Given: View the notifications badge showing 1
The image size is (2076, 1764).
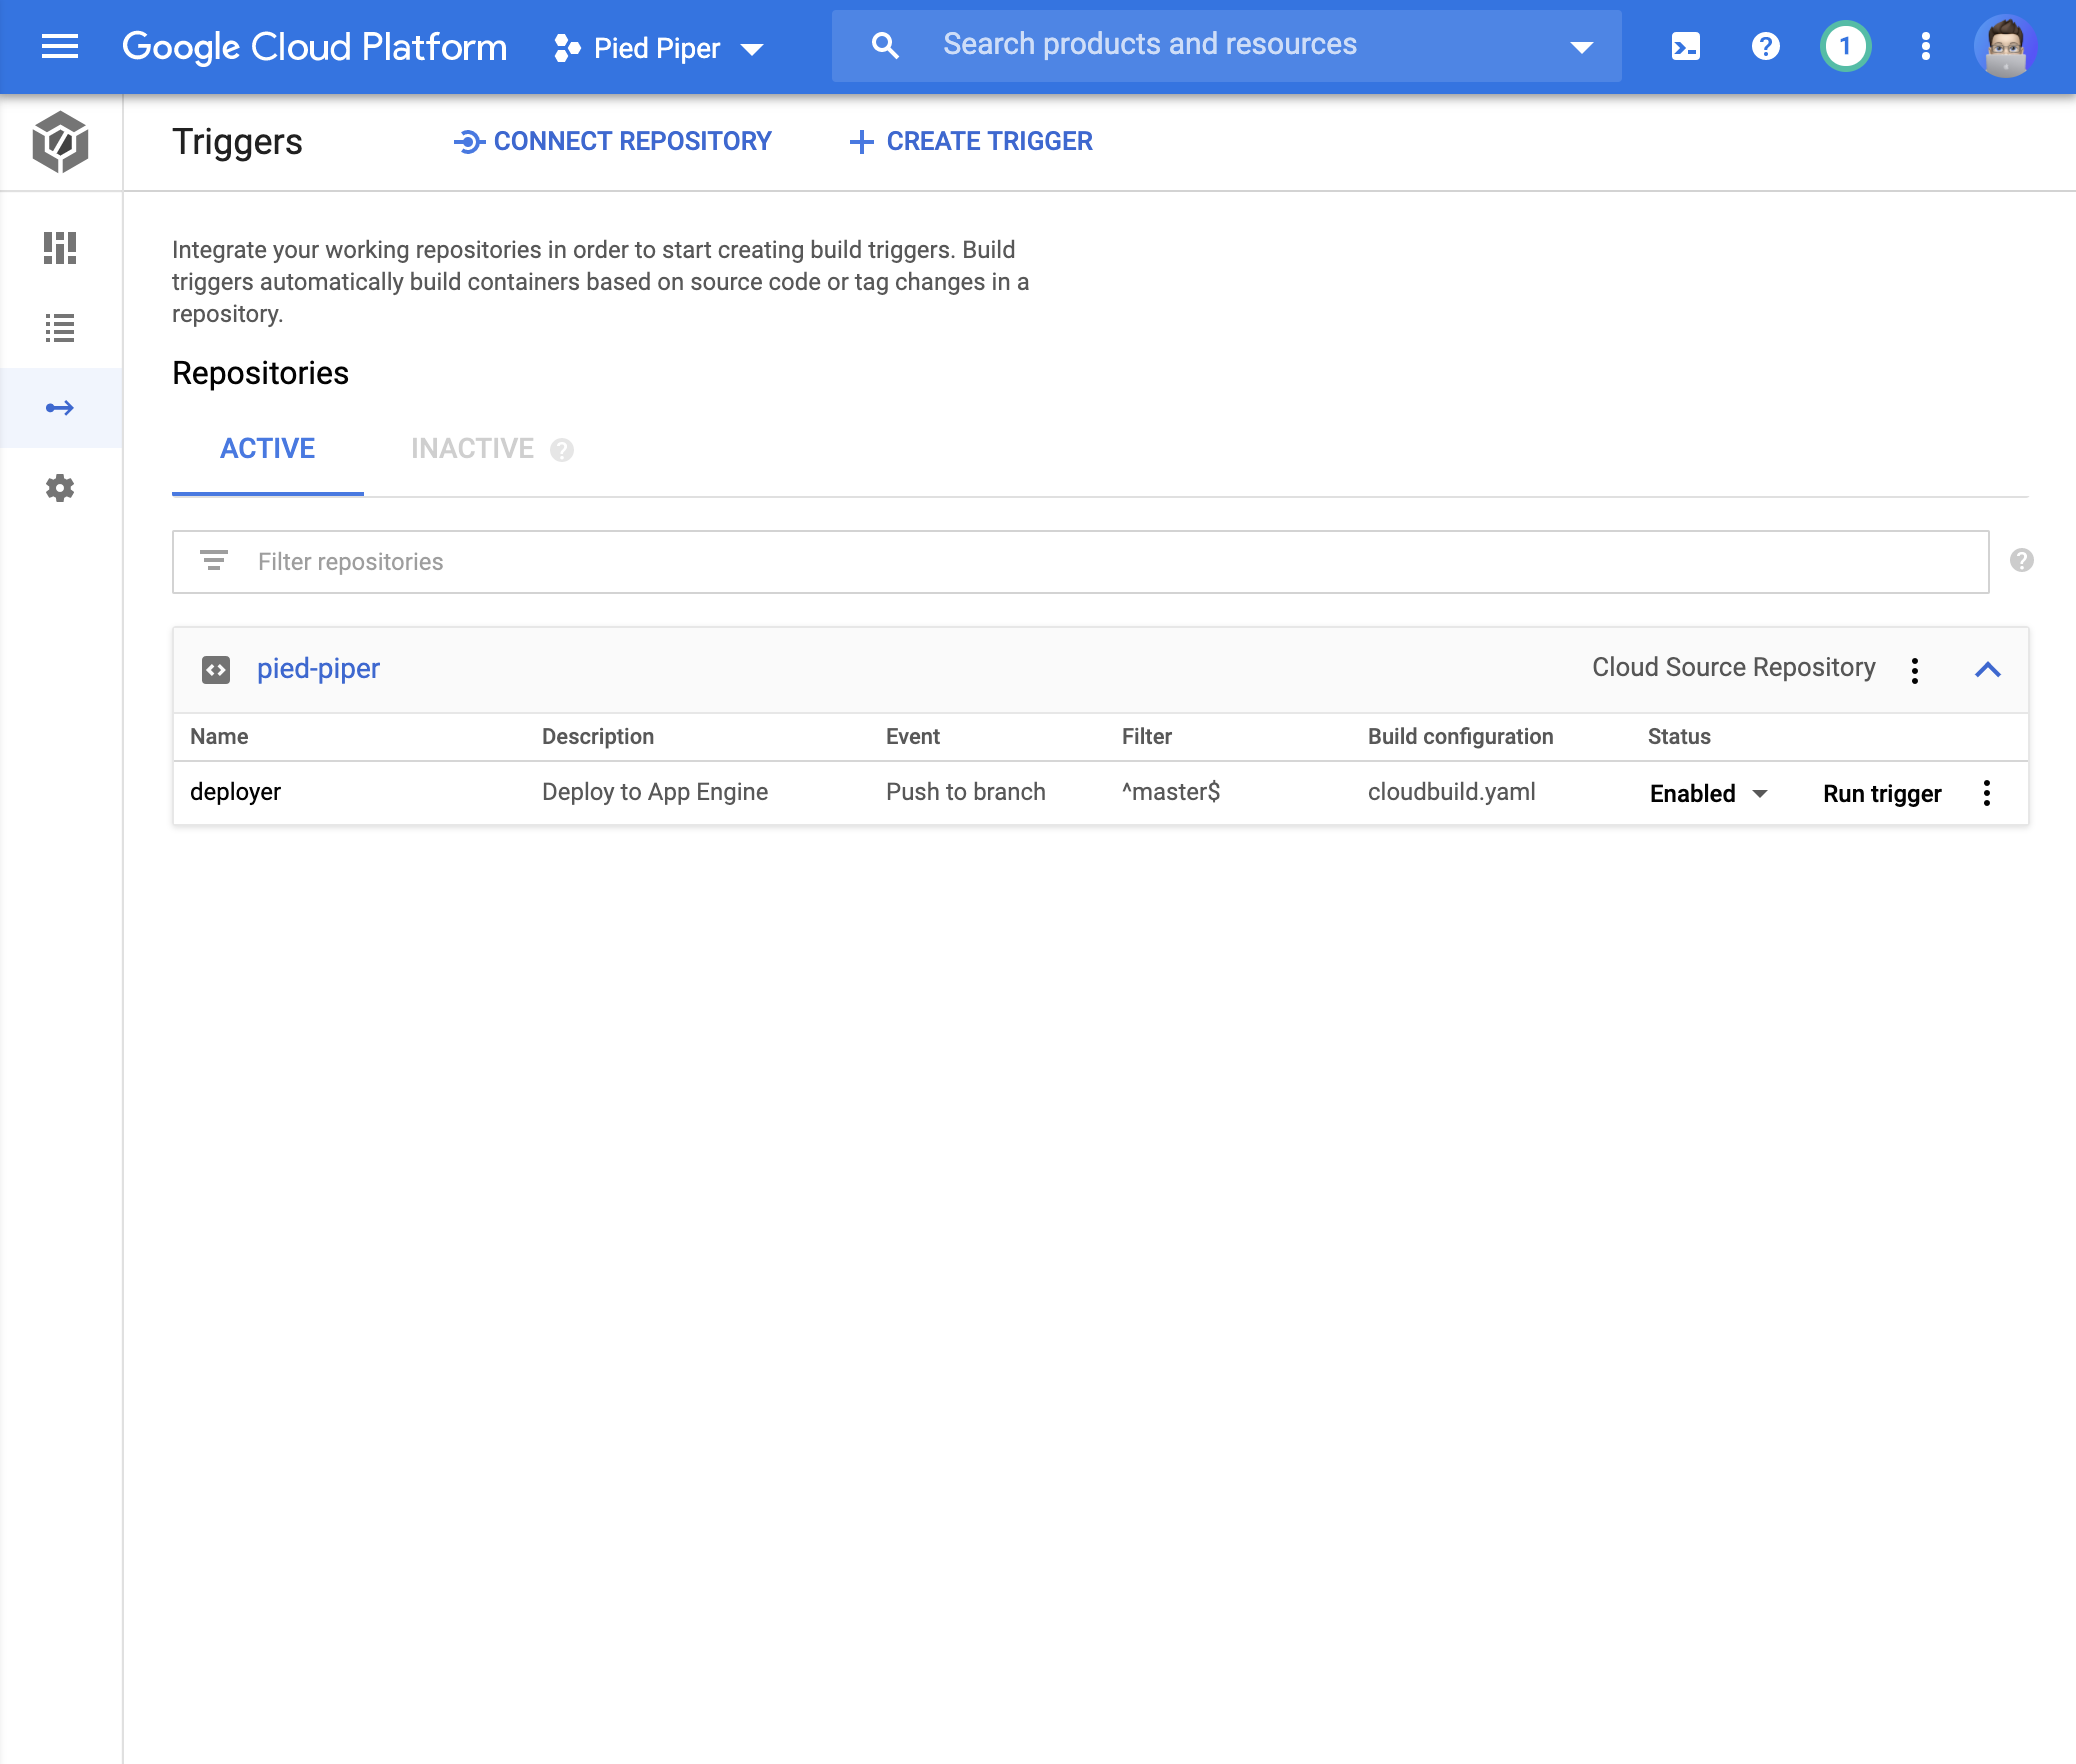Looking at the screenshot, I should (x=1845, y=46).
